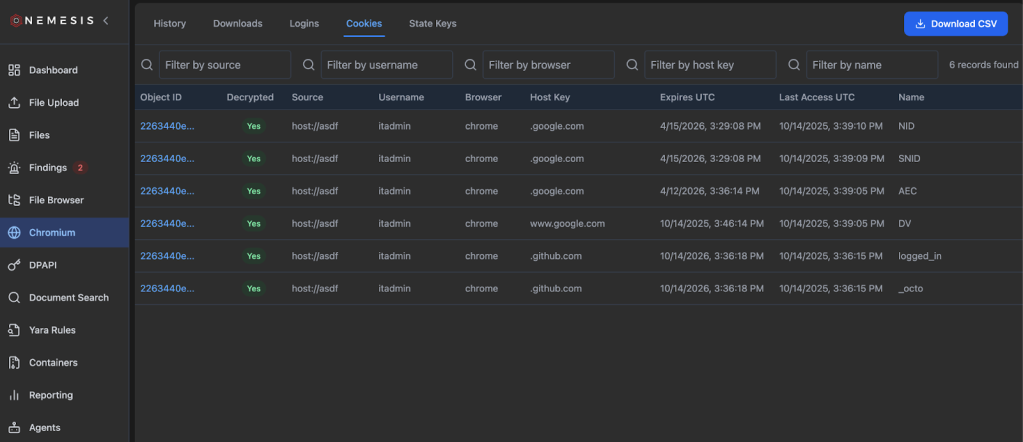Image resolution: width=1023 pixels, height=442 pixels.
Task: Open Object ID link for logged_in cookie
Action: (x=167, y=256)
